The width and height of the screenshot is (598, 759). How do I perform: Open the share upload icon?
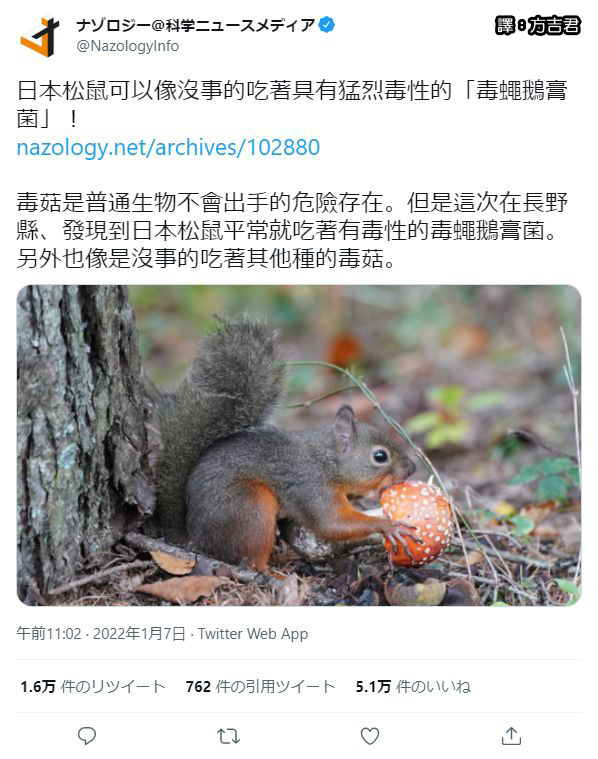tap(511, 736)
